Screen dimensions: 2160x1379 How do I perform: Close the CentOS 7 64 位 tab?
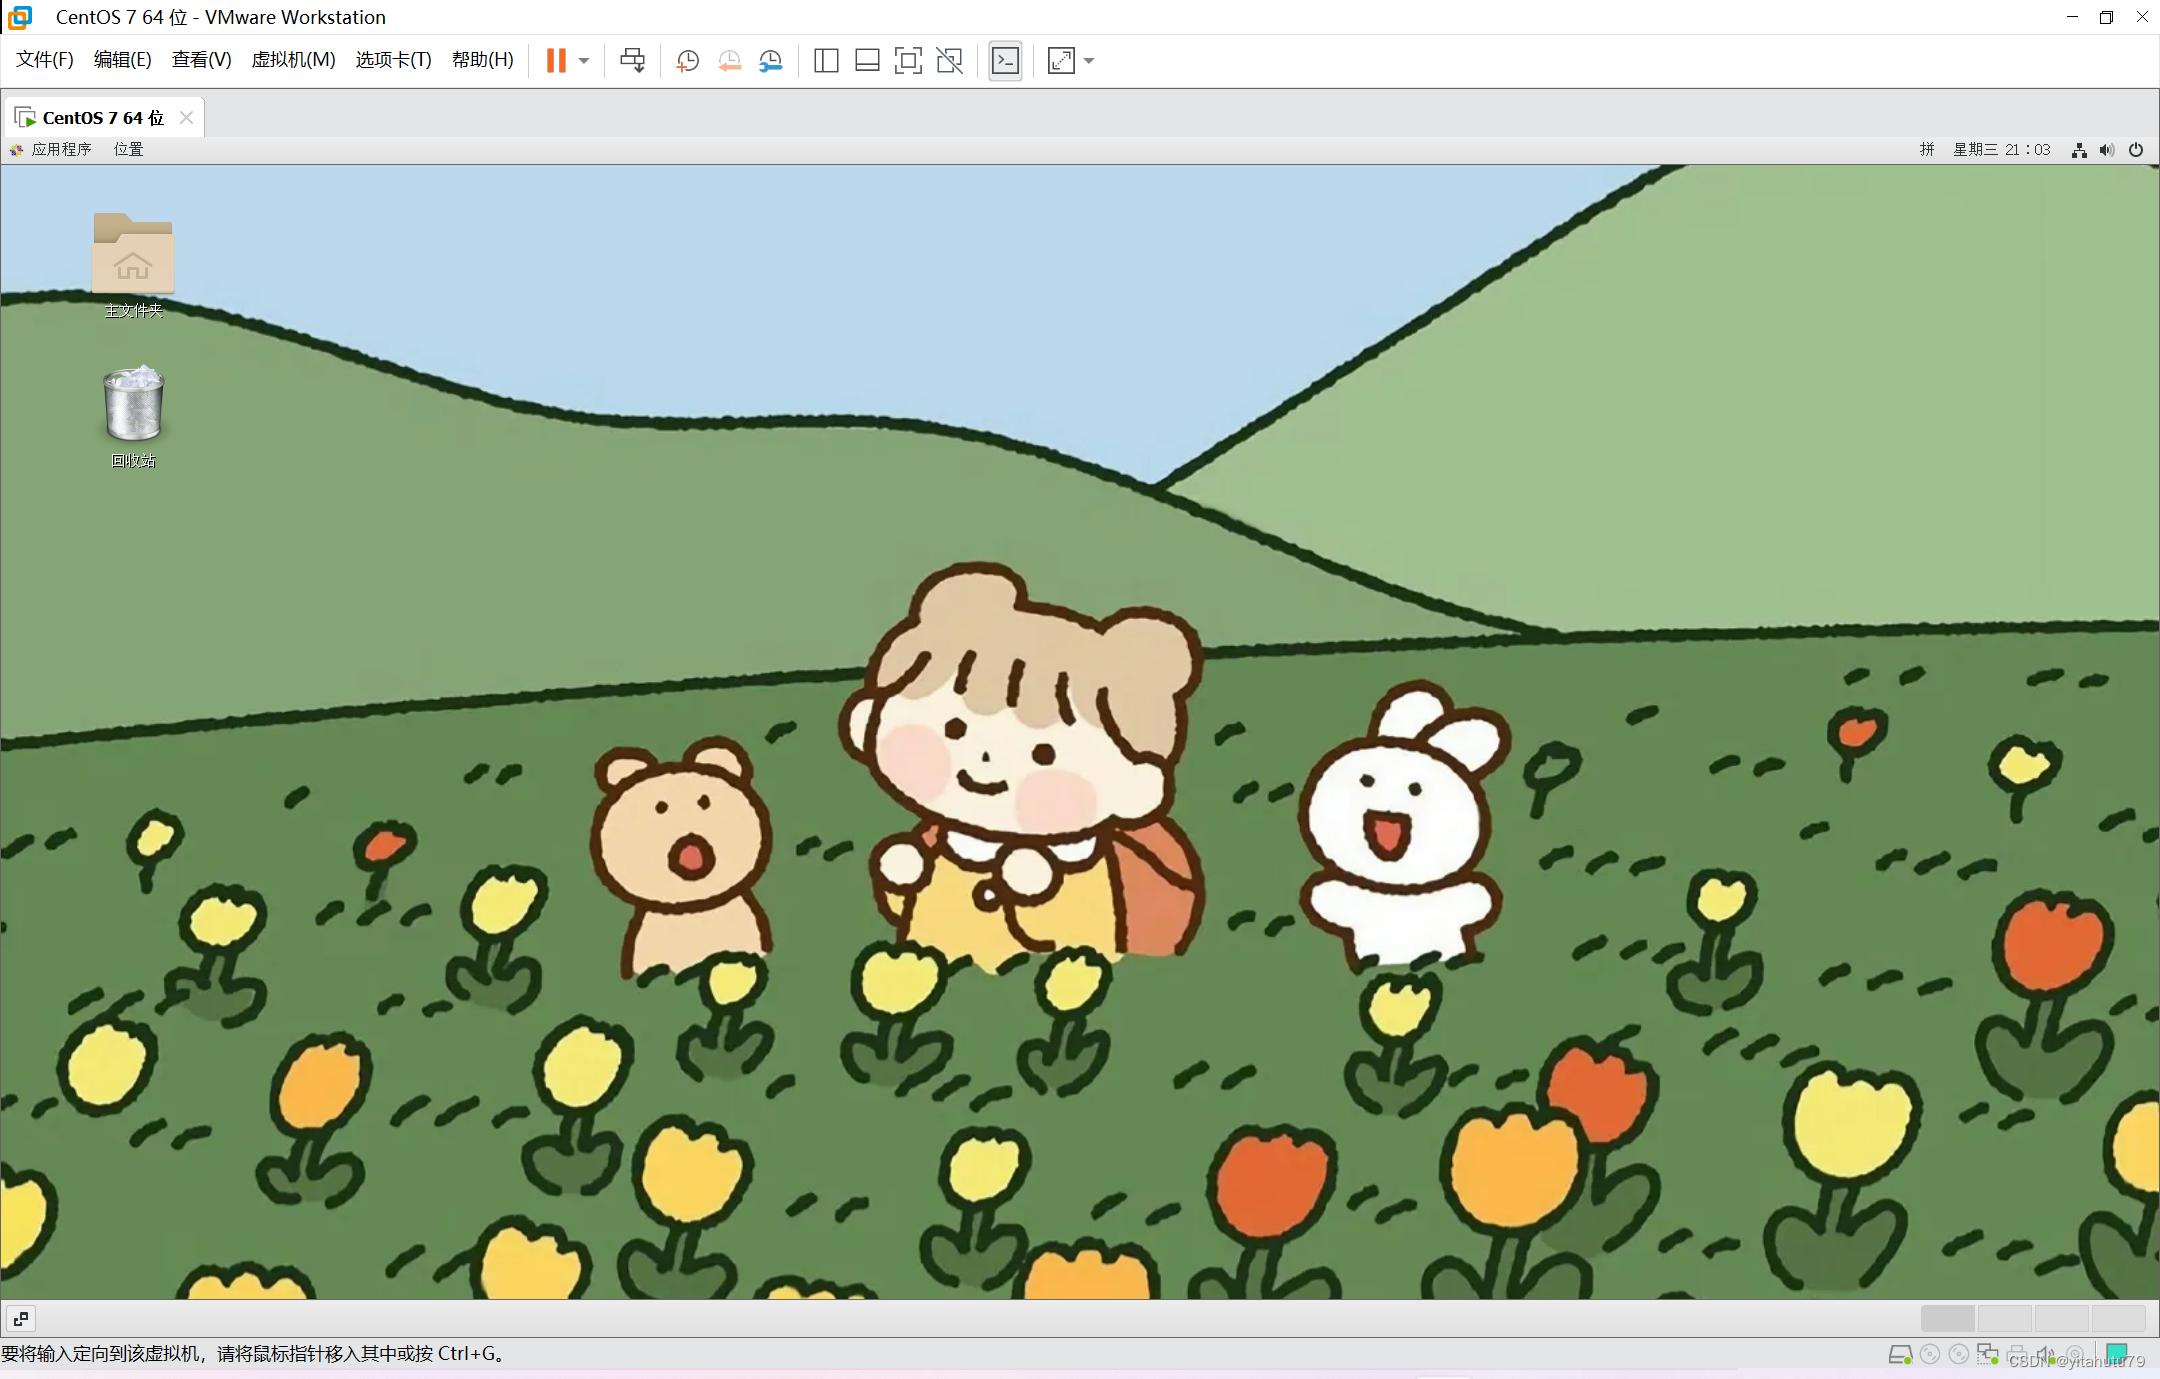186,118
